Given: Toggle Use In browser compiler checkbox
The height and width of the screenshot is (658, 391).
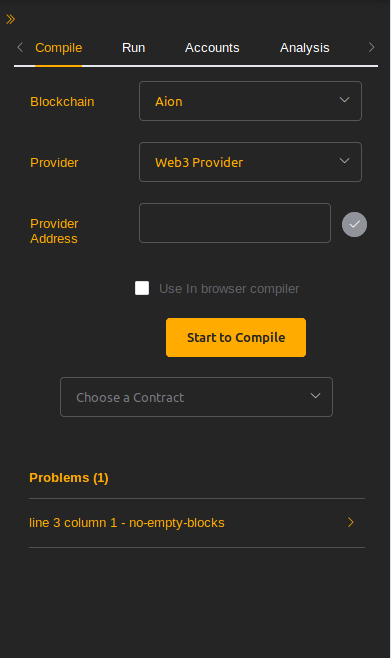Looking at the screenshot, I should pyautogui.click(x=142, y=288).
